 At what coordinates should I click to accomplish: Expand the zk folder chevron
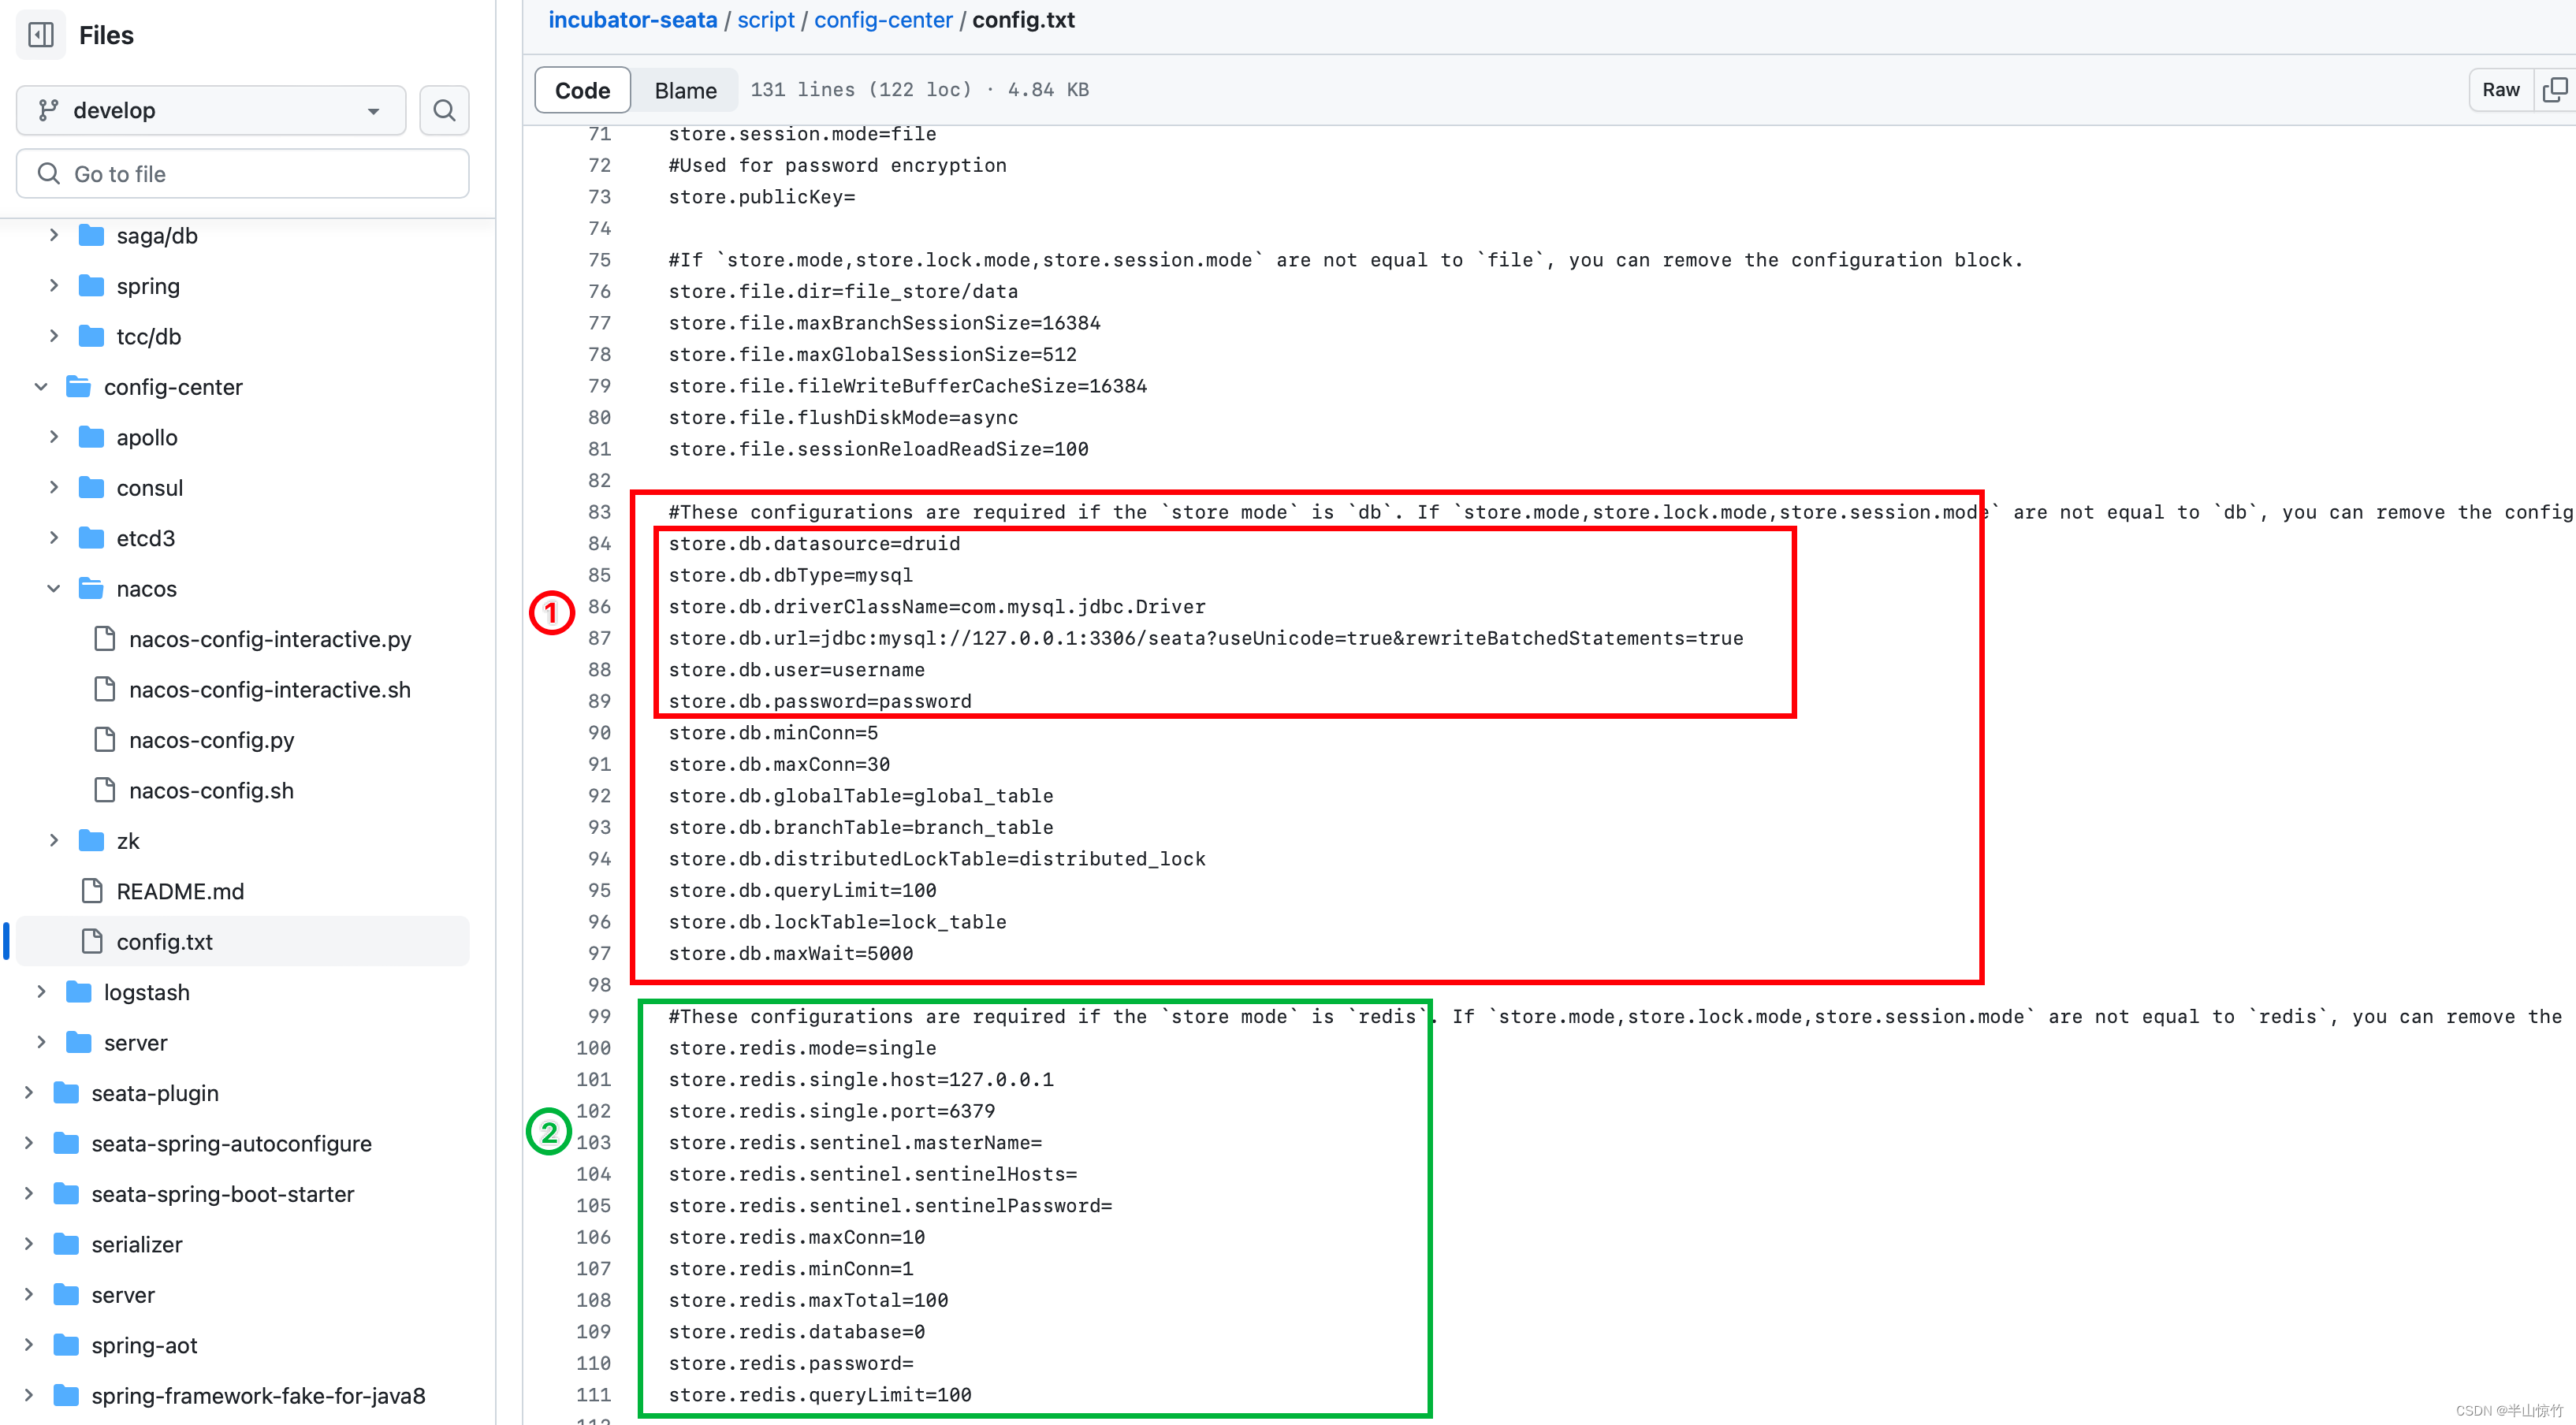coord(54,841)
